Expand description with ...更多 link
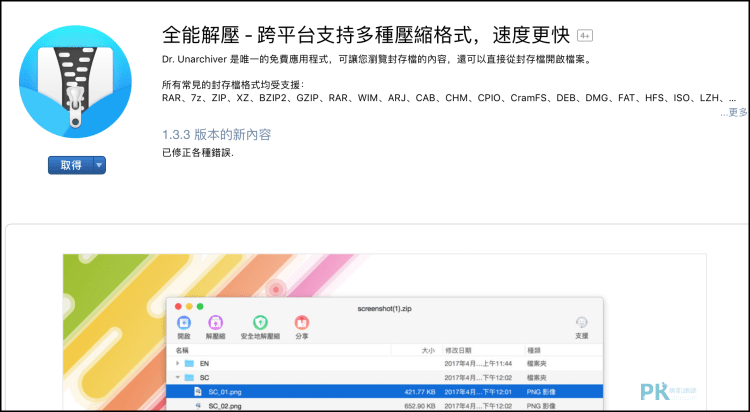Image resolution: width=750 pixels, height=412 pixels. pos(734,112)
